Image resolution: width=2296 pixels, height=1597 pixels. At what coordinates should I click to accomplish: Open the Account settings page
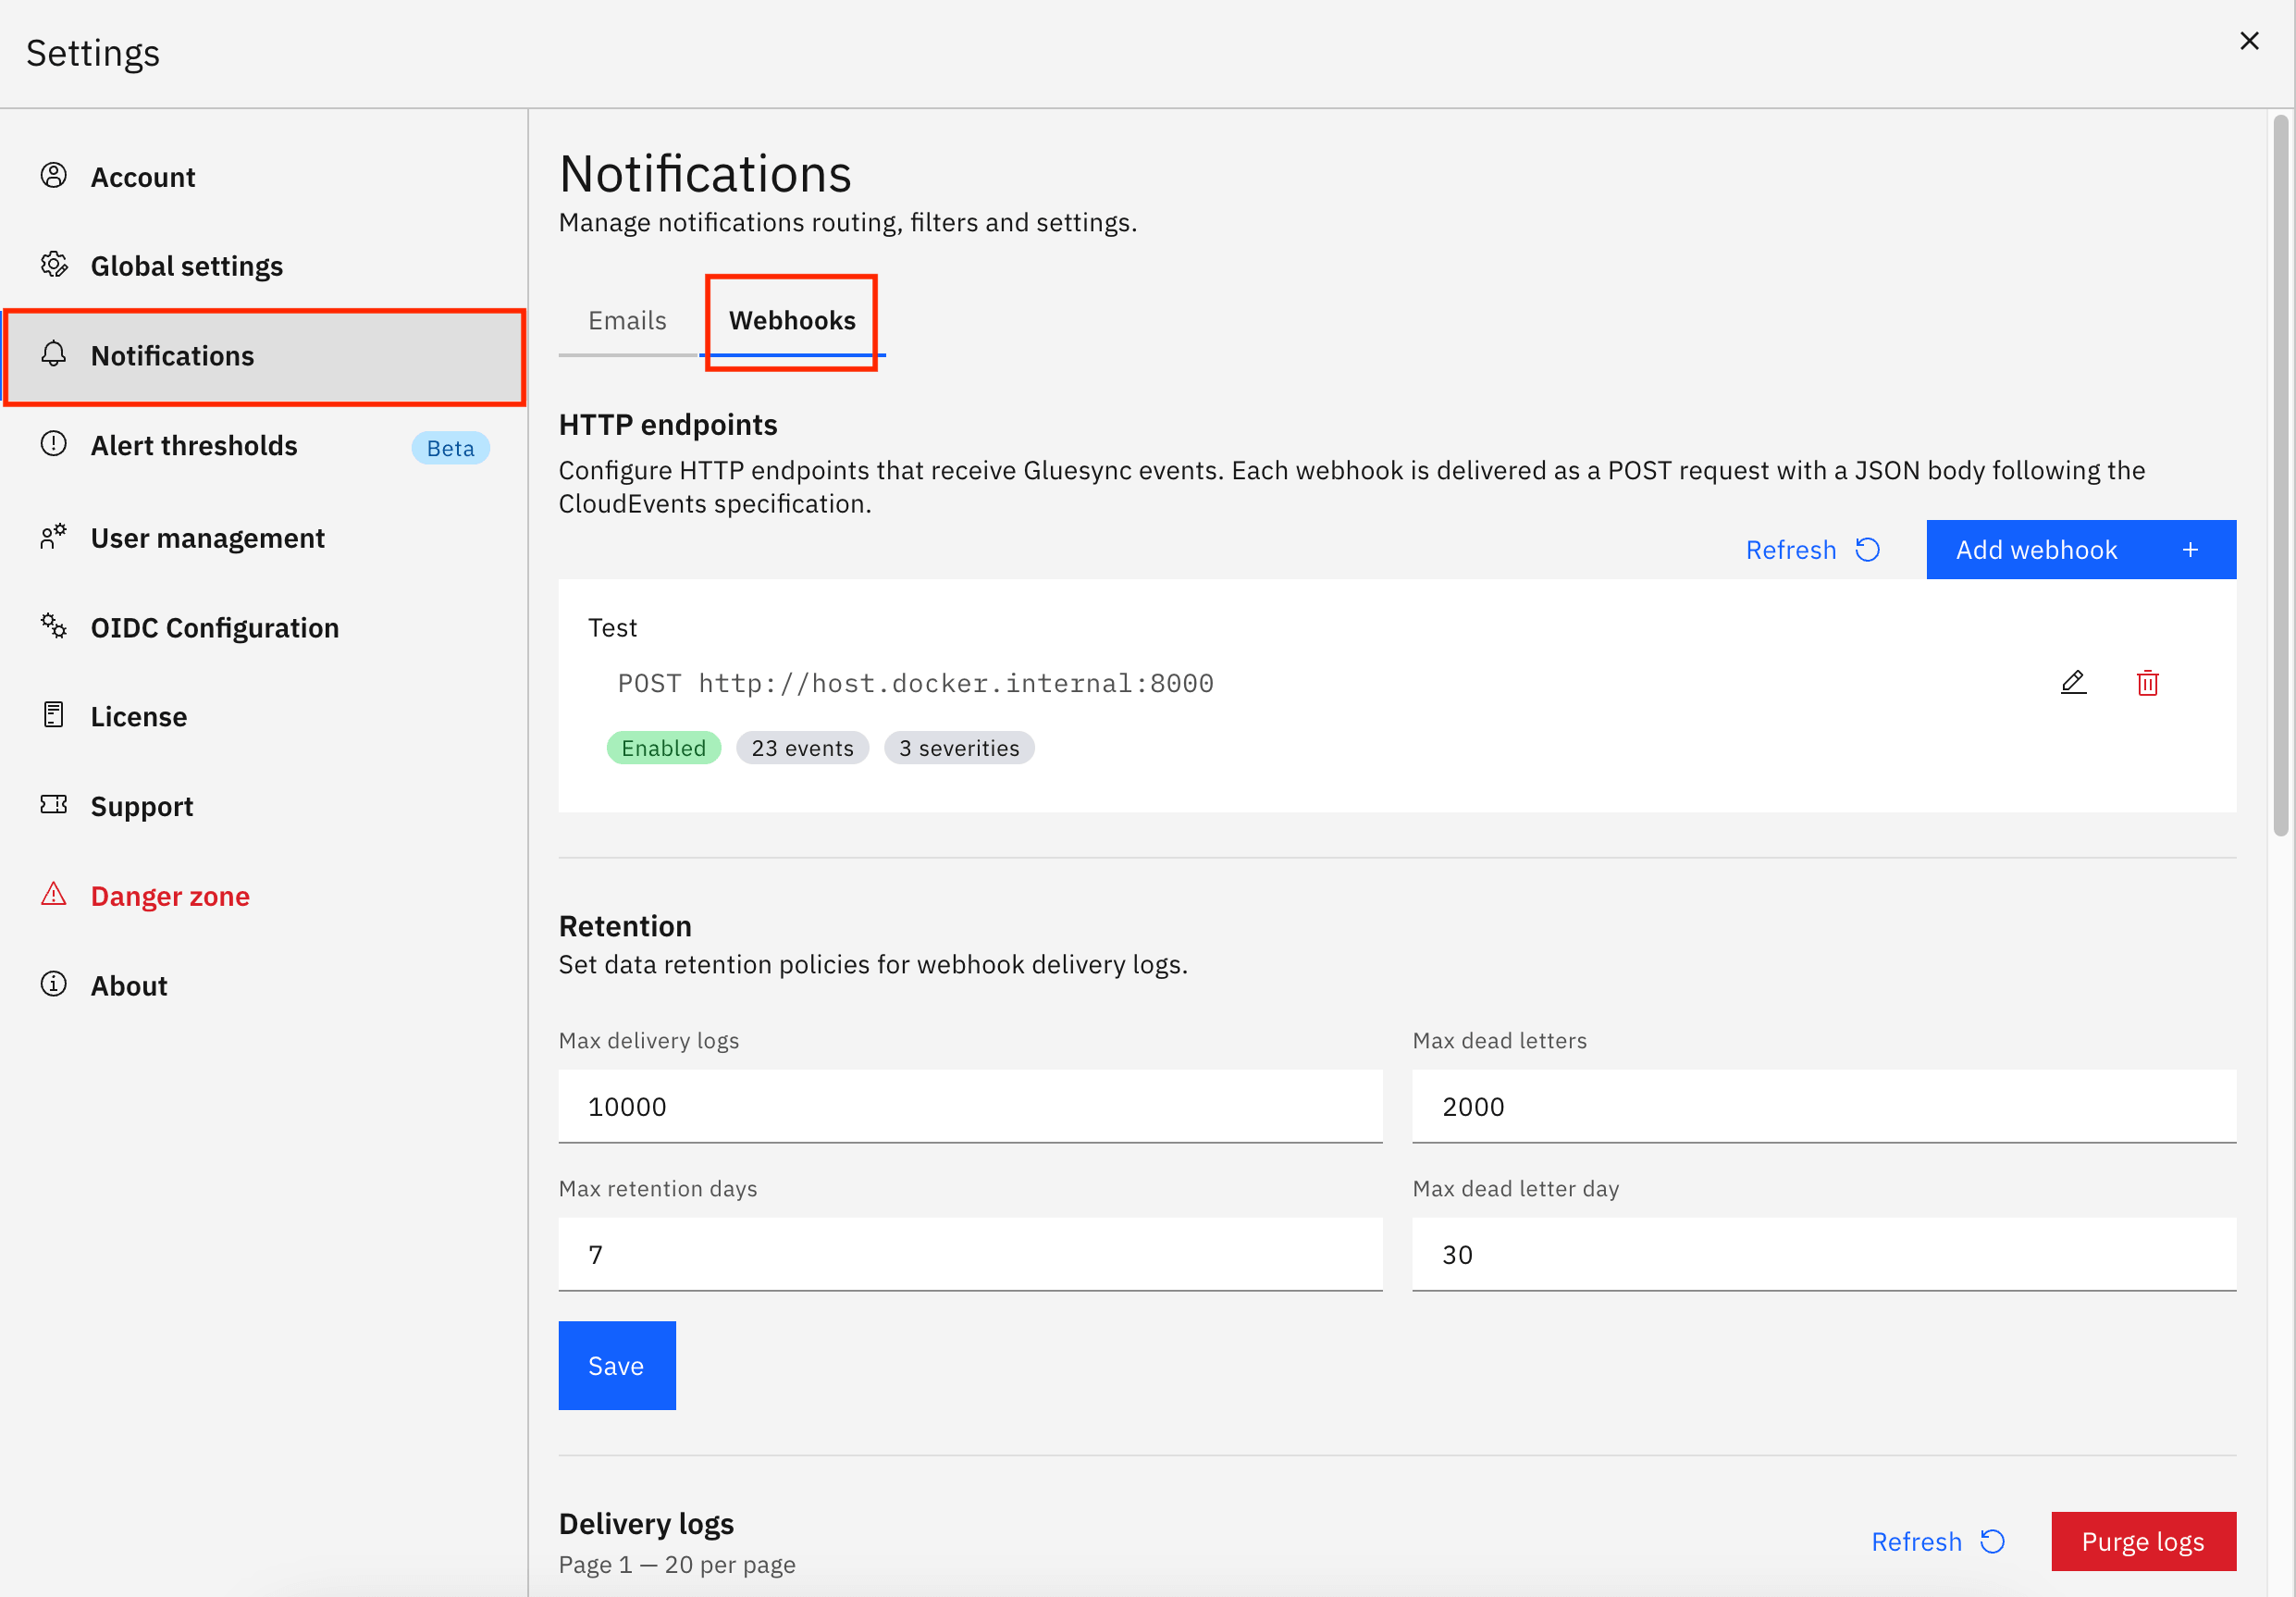[264, 177]
